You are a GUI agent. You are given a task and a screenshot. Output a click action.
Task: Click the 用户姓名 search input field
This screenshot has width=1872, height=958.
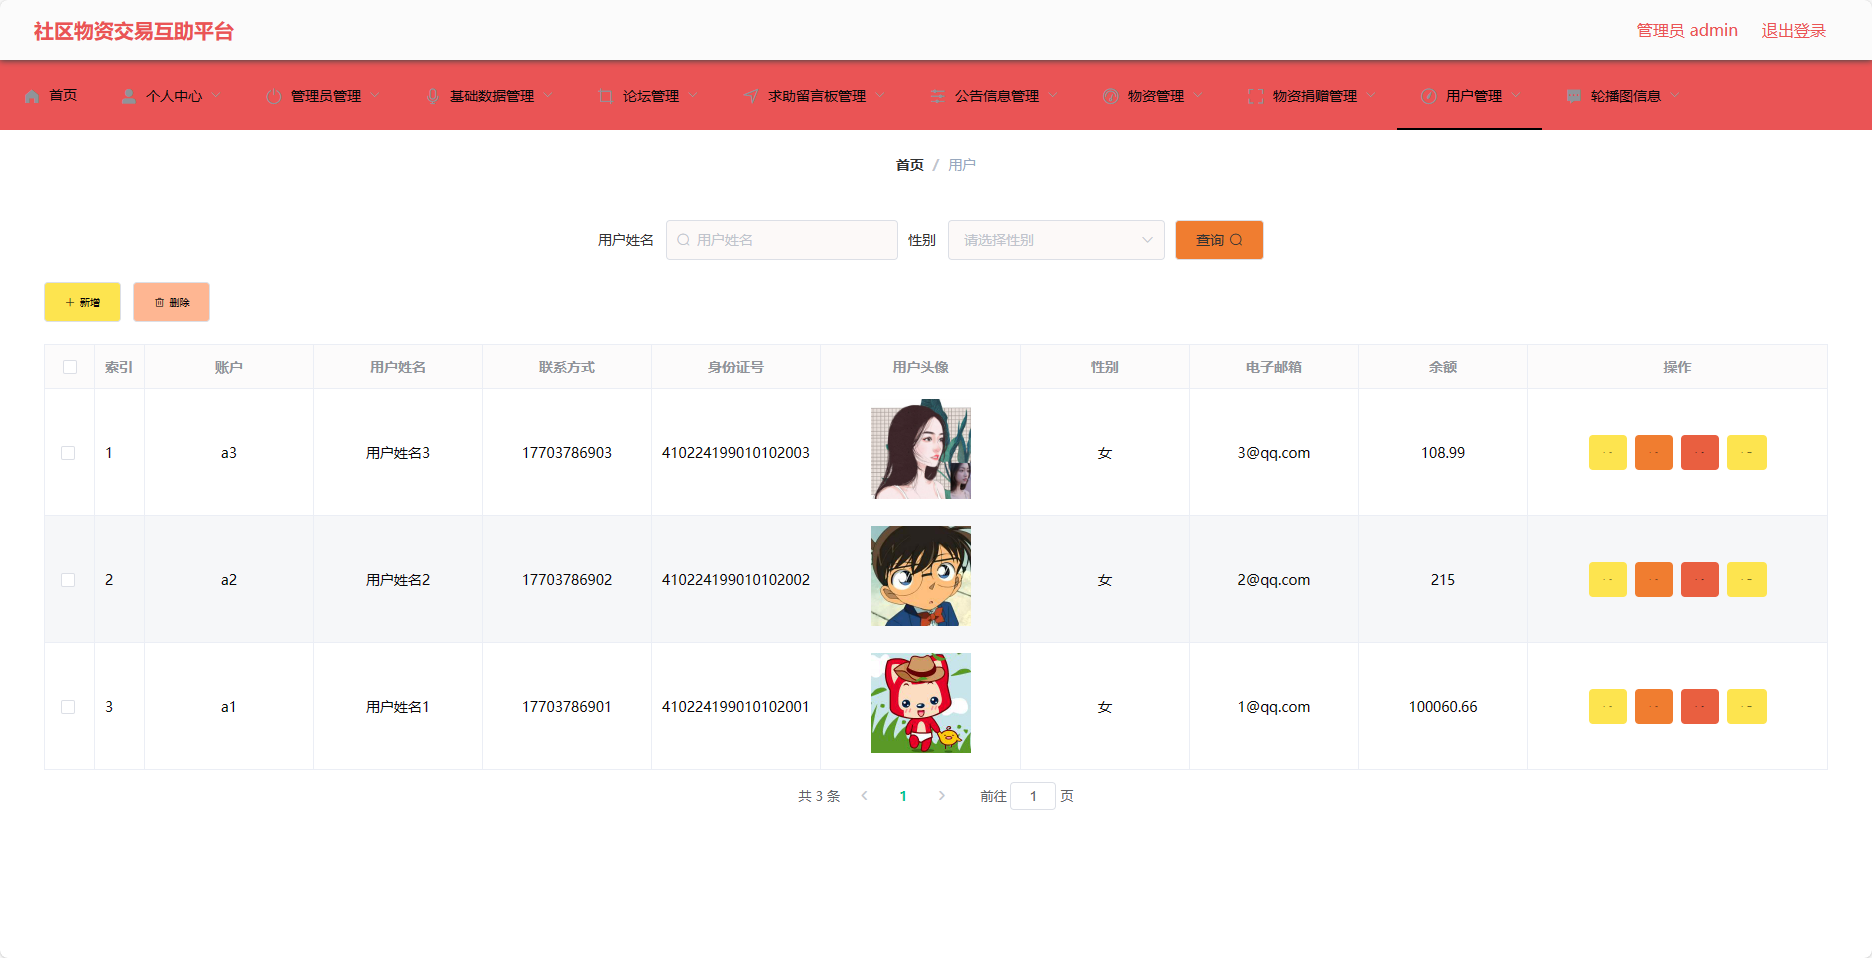click(782, 240)
